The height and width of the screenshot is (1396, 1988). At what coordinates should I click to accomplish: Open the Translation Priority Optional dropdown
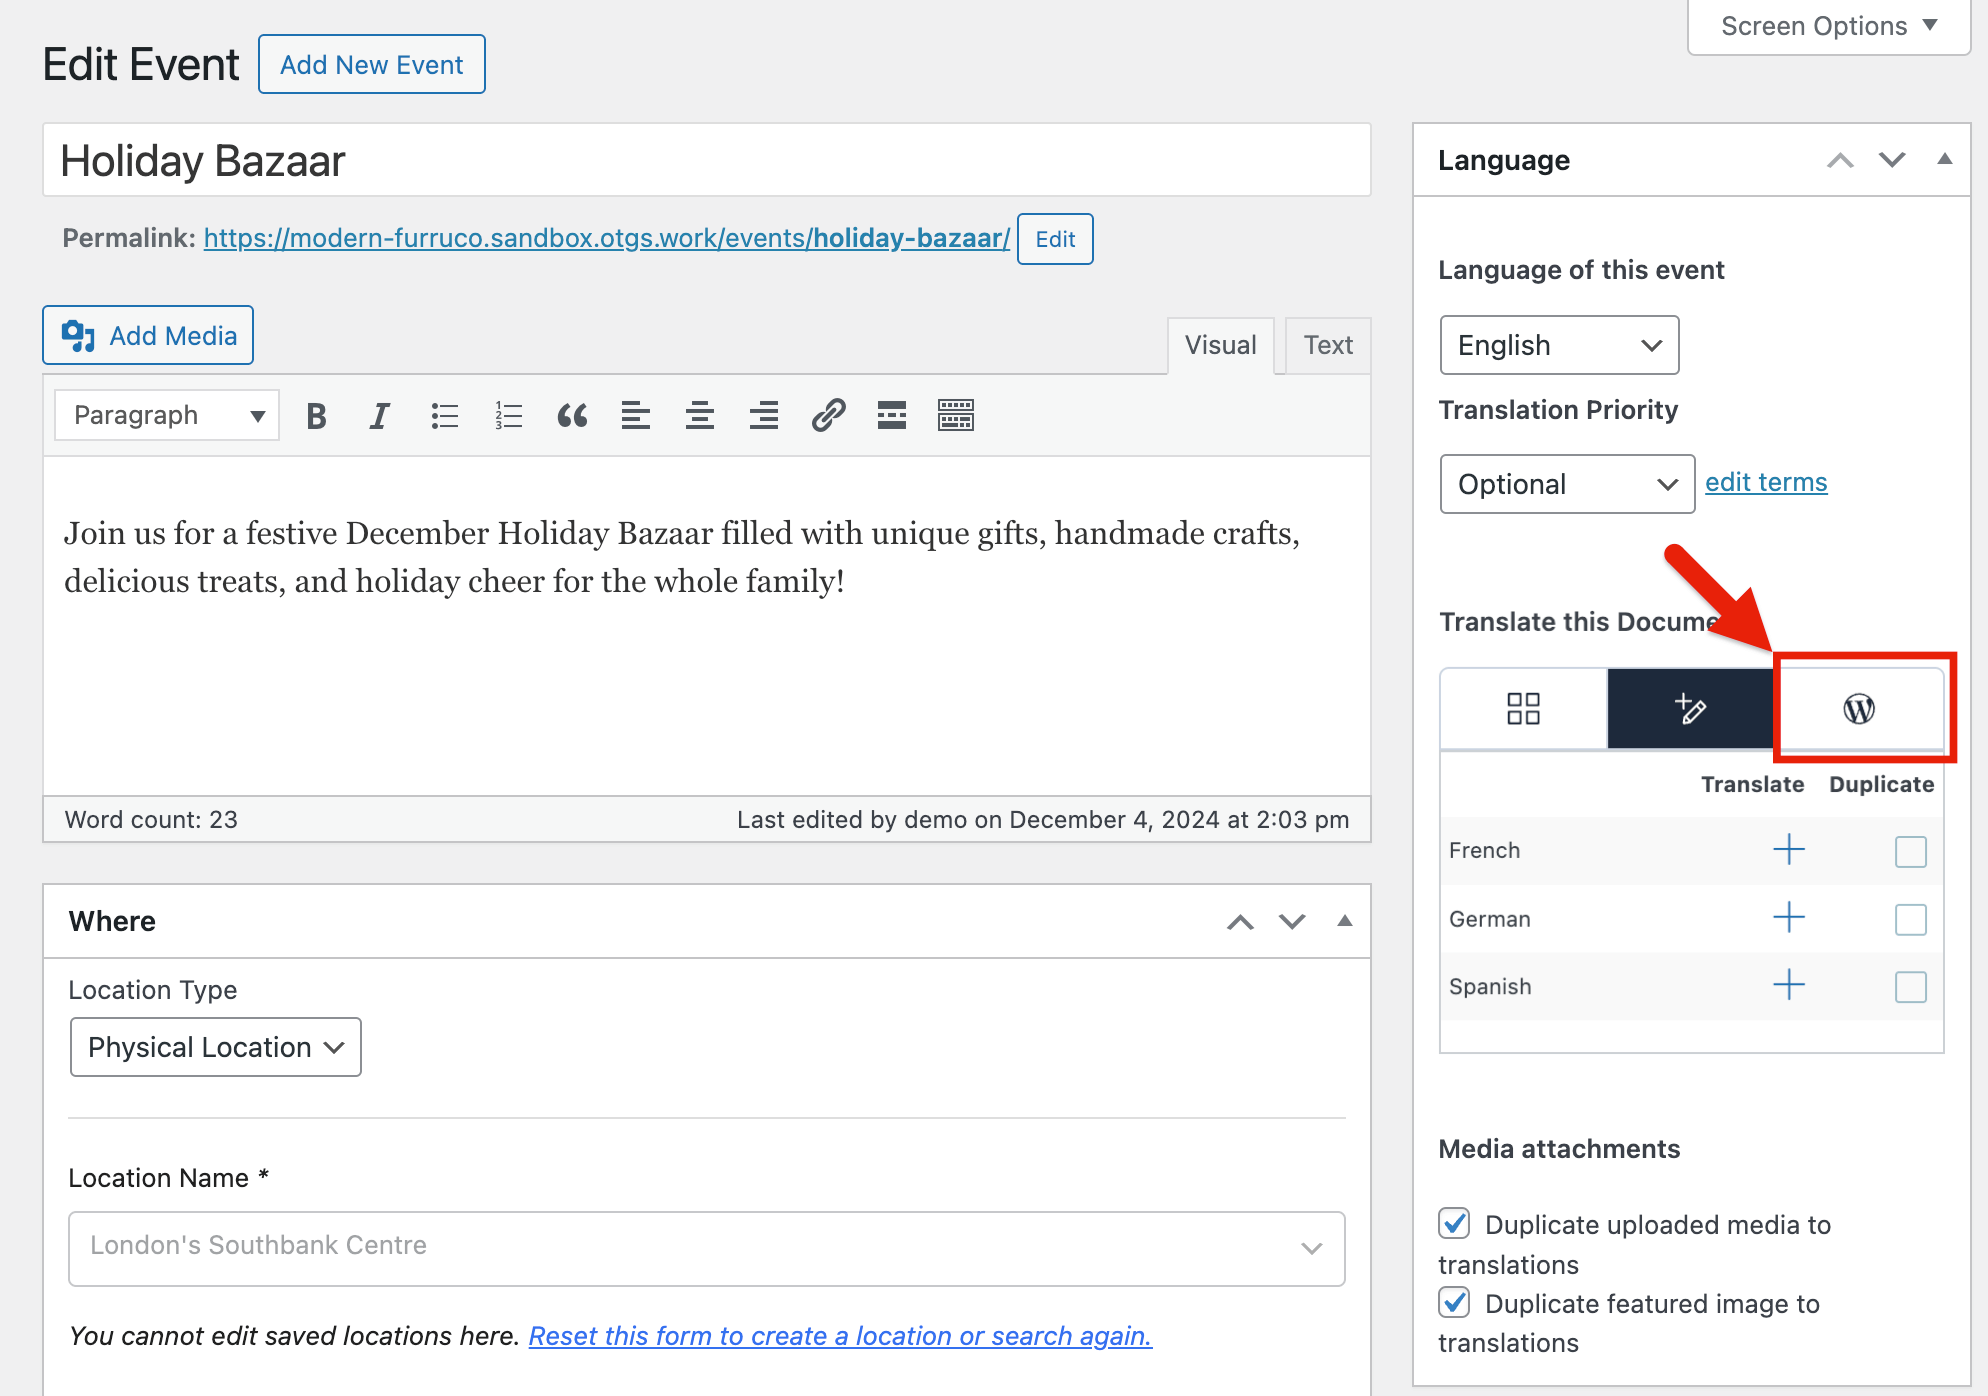(x=1566, y=485)
